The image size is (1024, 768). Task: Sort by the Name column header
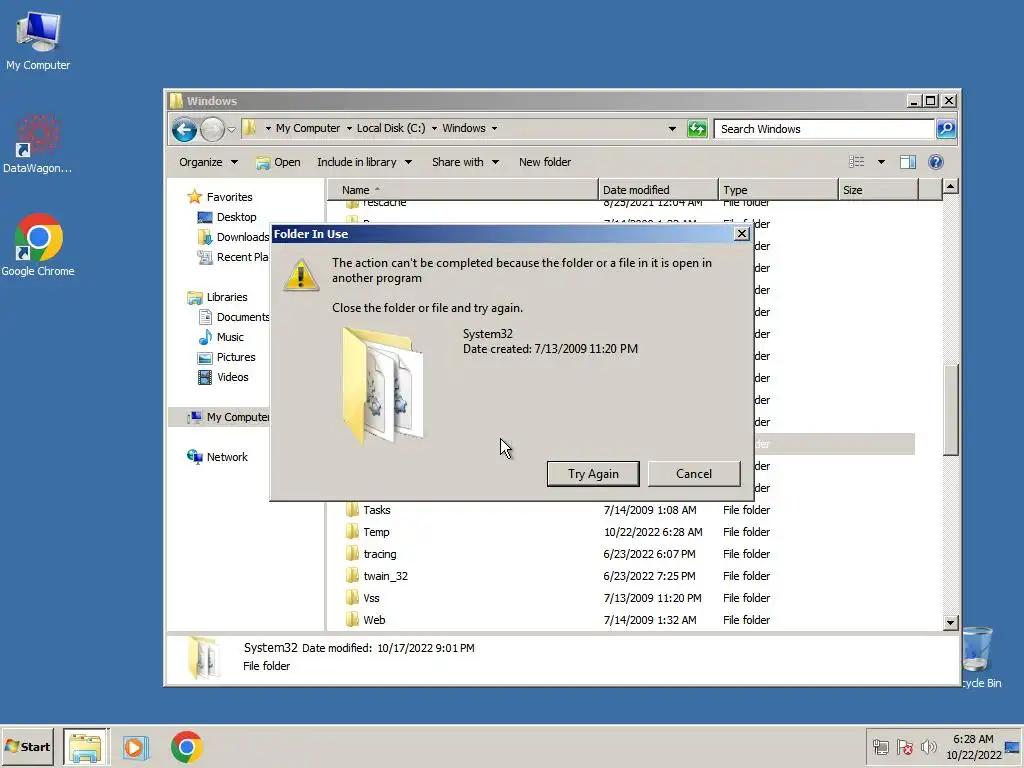(462, 190)
